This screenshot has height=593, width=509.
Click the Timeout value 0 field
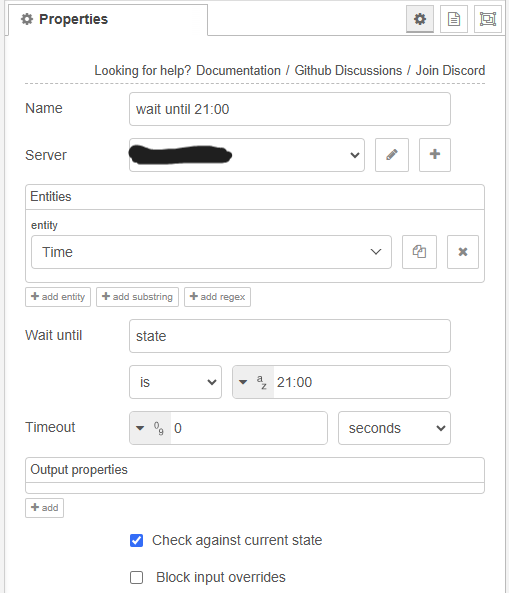[x=248, y=428]
